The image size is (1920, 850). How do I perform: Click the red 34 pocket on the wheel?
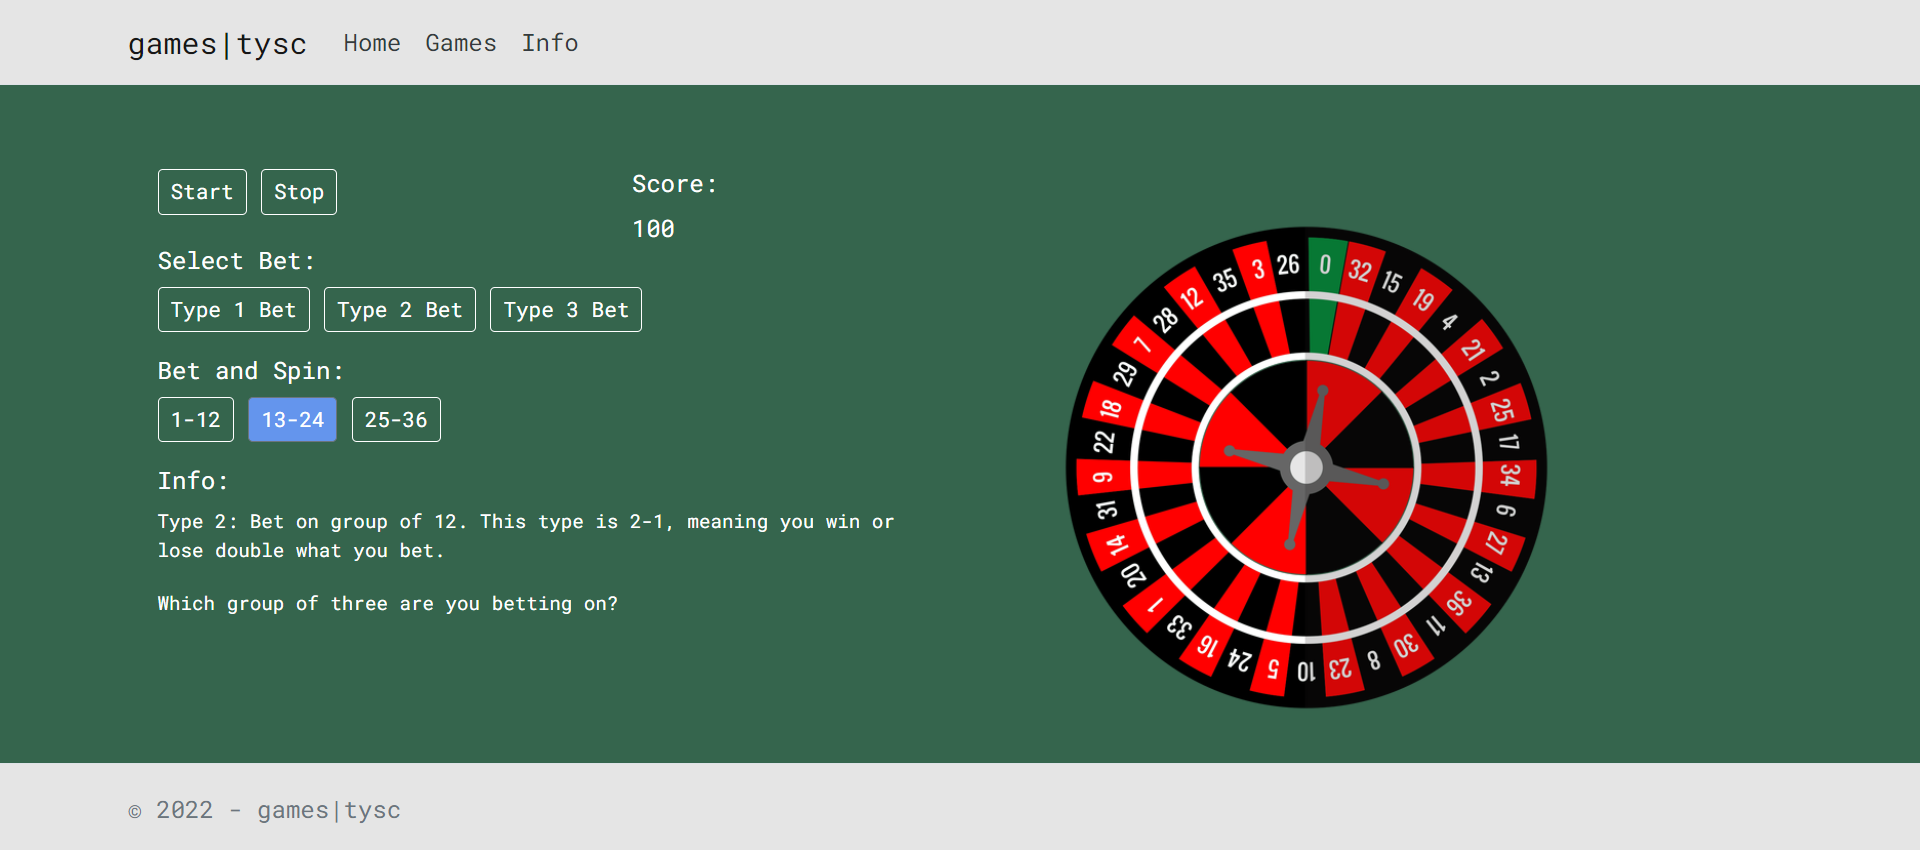1509,476
